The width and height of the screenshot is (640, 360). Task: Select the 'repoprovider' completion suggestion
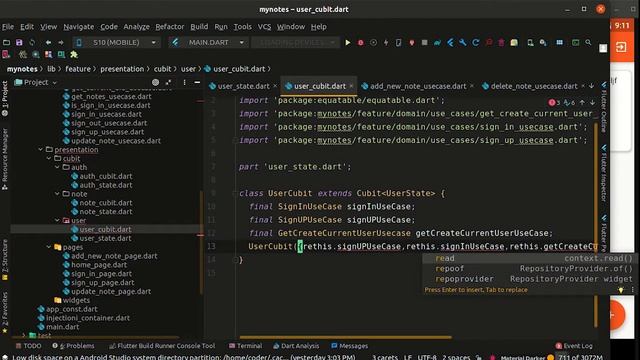coord(528,279)
